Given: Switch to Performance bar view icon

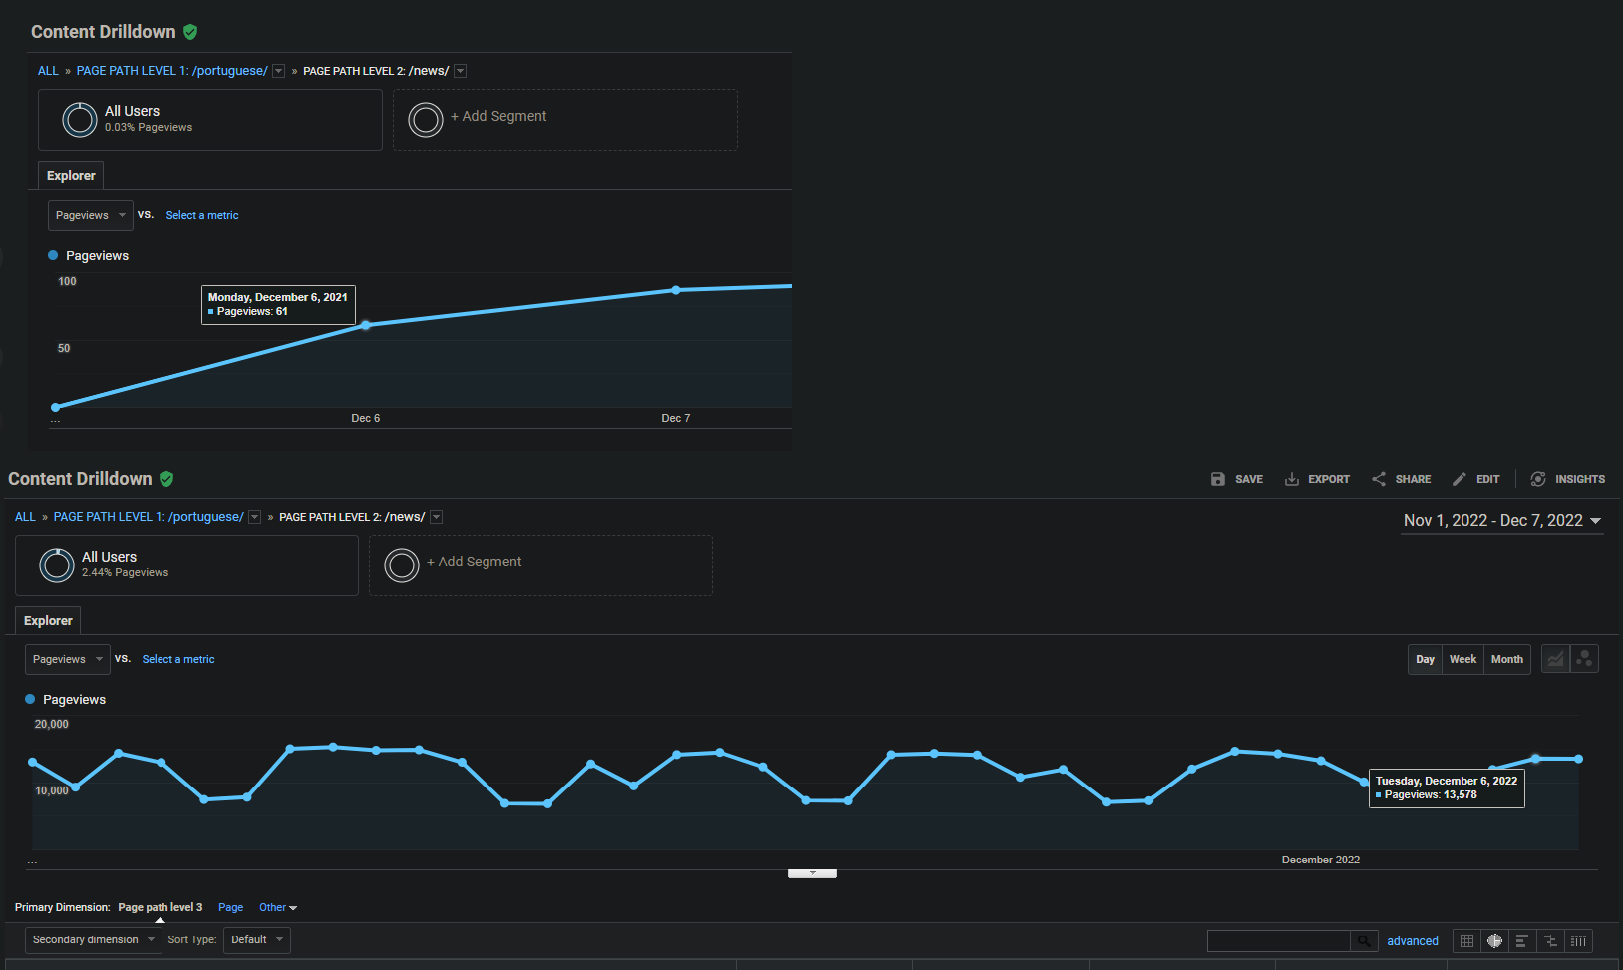Looking at the screenshot, I should [1522, 941].
